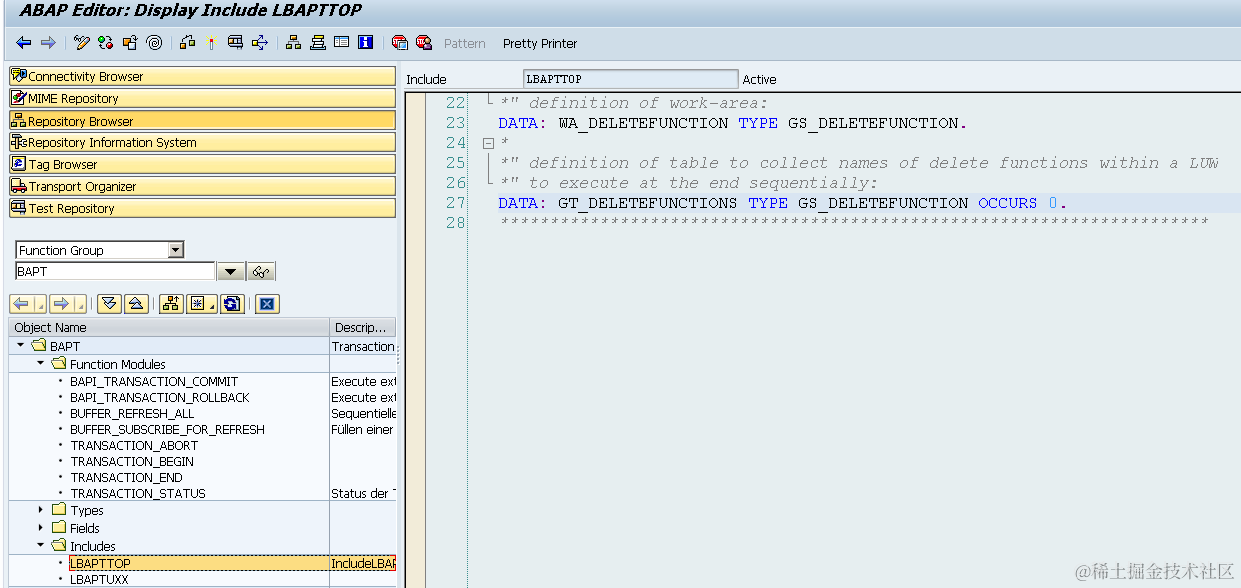The height and width of the screenshot is (588, 1241).
Task: Select BAPI_TRANSACTION_ROLLBACK function module
Action: 159,397
